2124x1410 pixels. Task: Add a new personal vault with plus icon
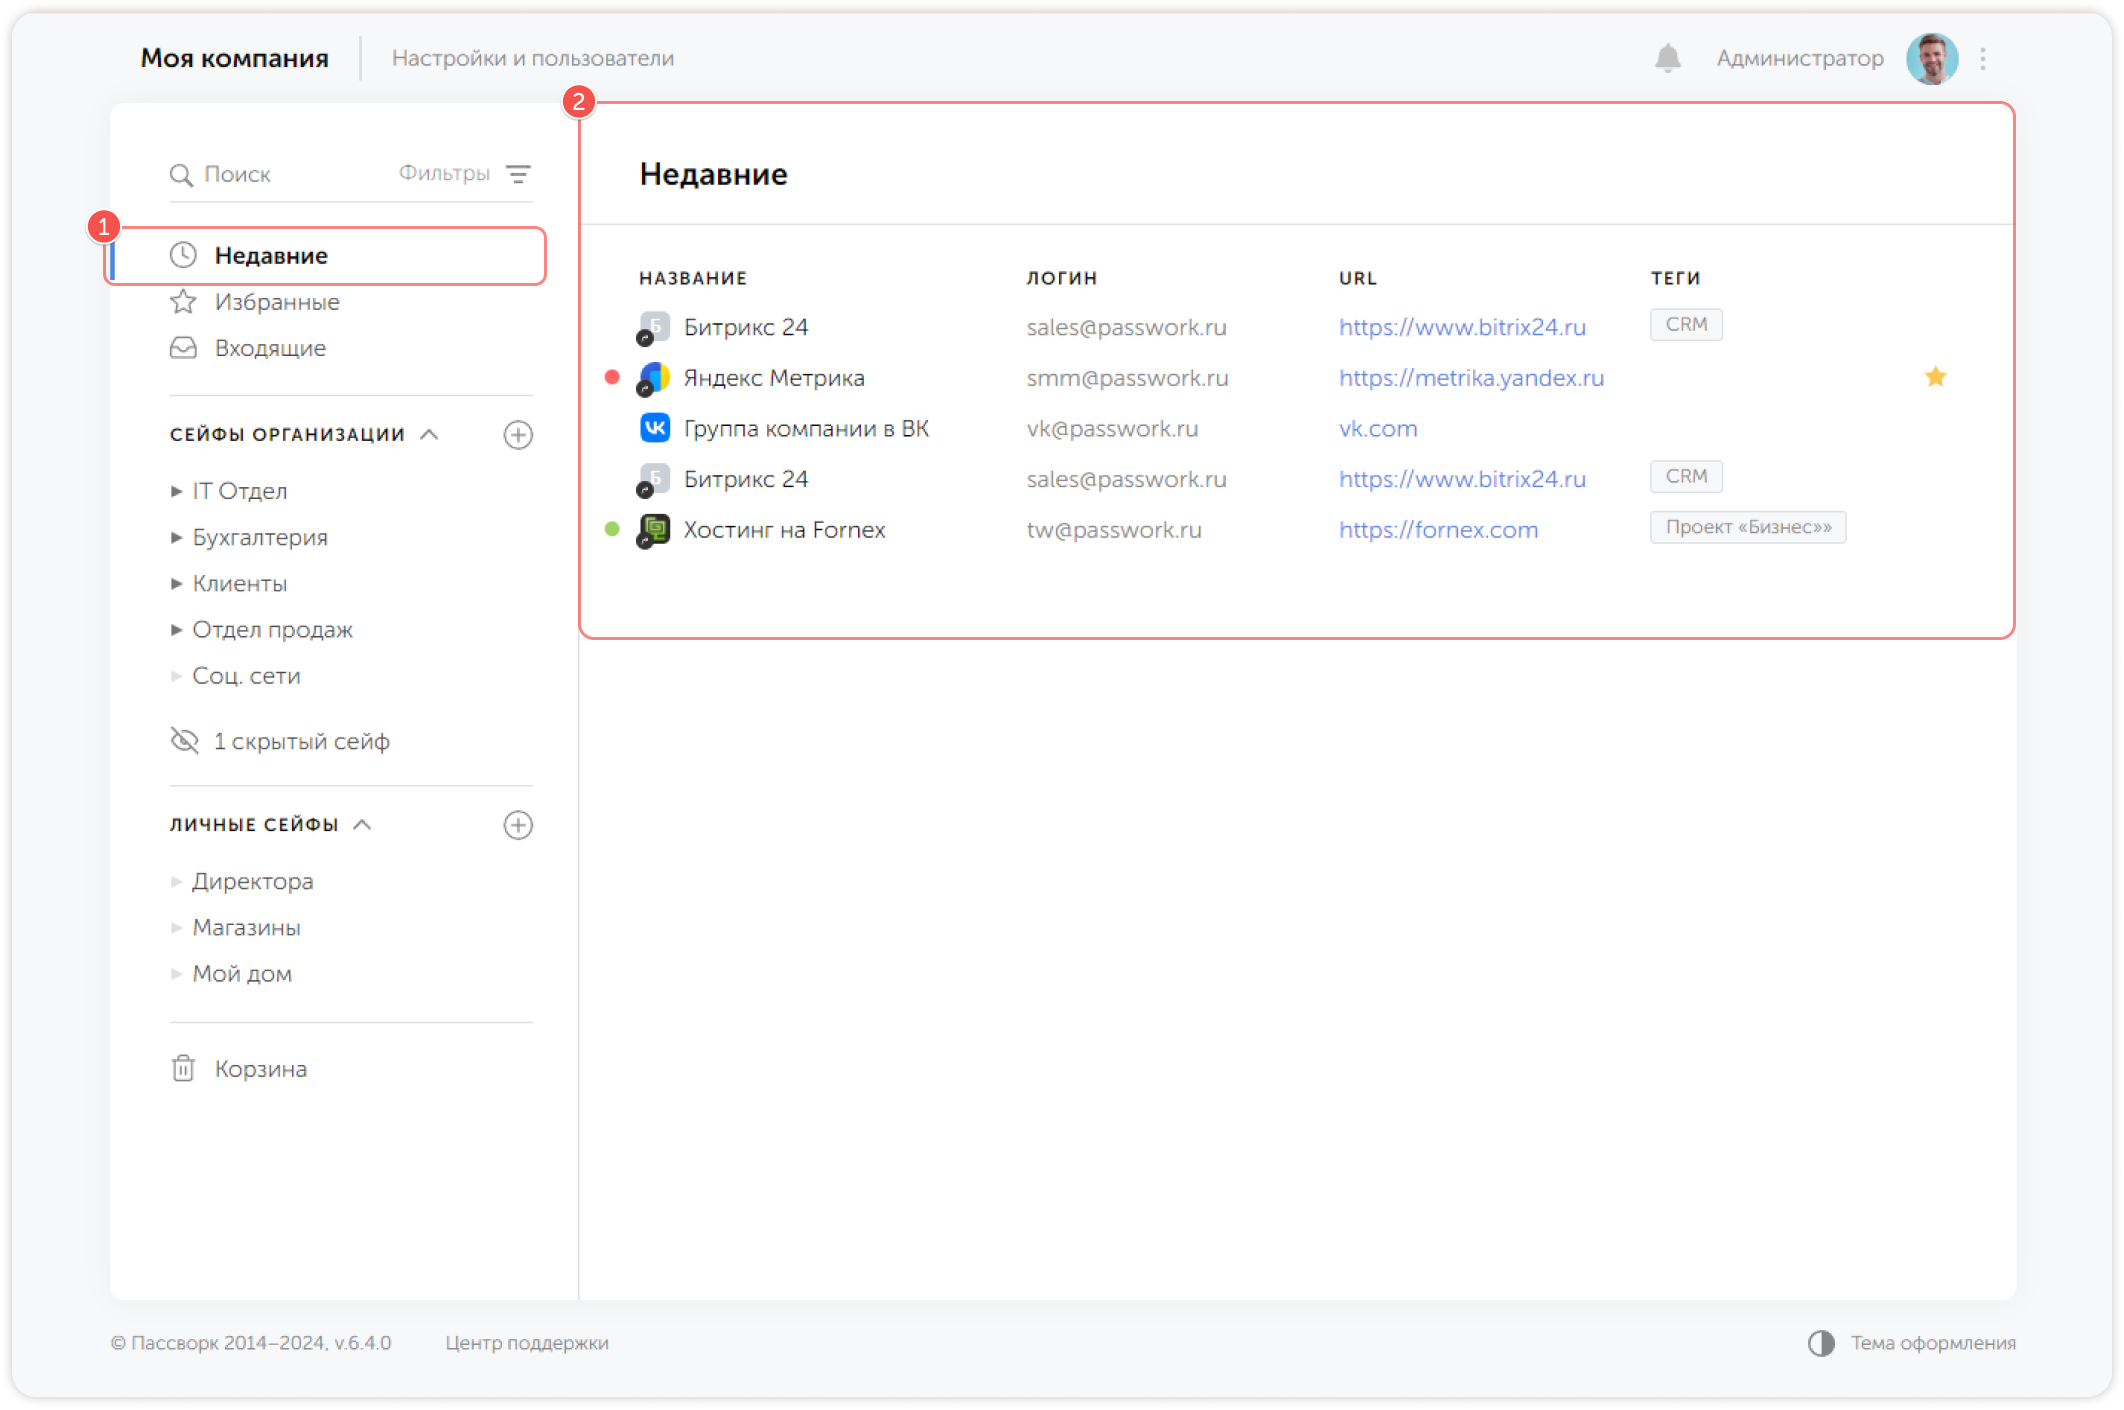coord(518,825)
